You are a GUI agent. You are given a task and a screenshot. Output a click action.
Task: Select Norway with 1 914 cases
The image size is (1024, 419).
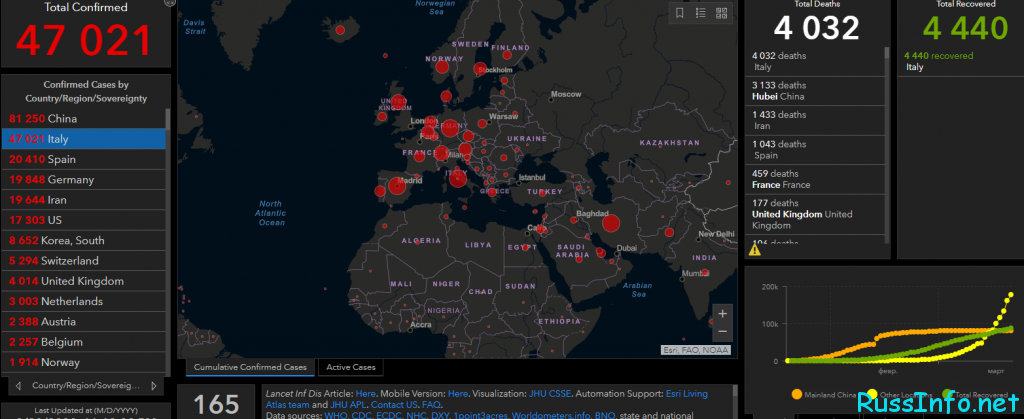pos(84,362)
